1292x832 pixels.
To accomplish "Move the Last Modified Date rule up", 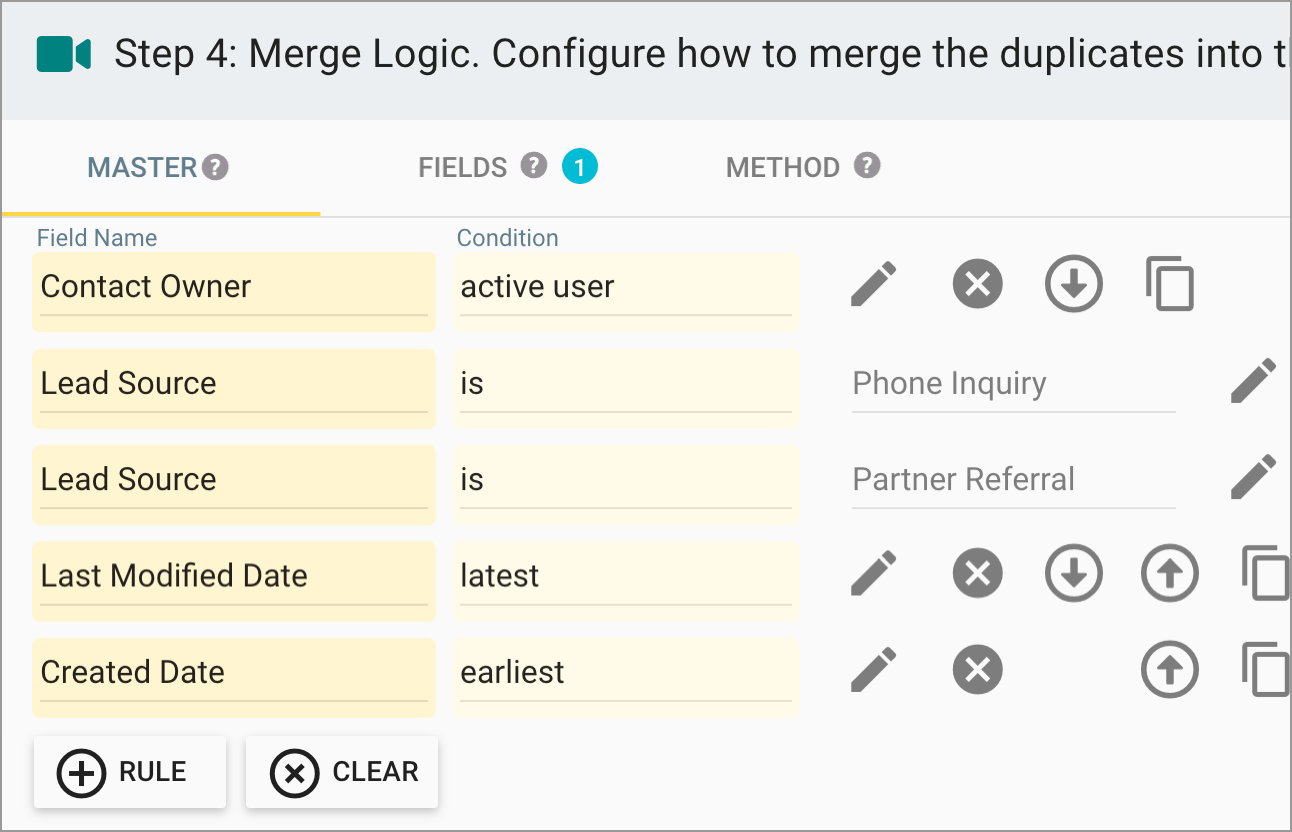I will point(1169,573).
